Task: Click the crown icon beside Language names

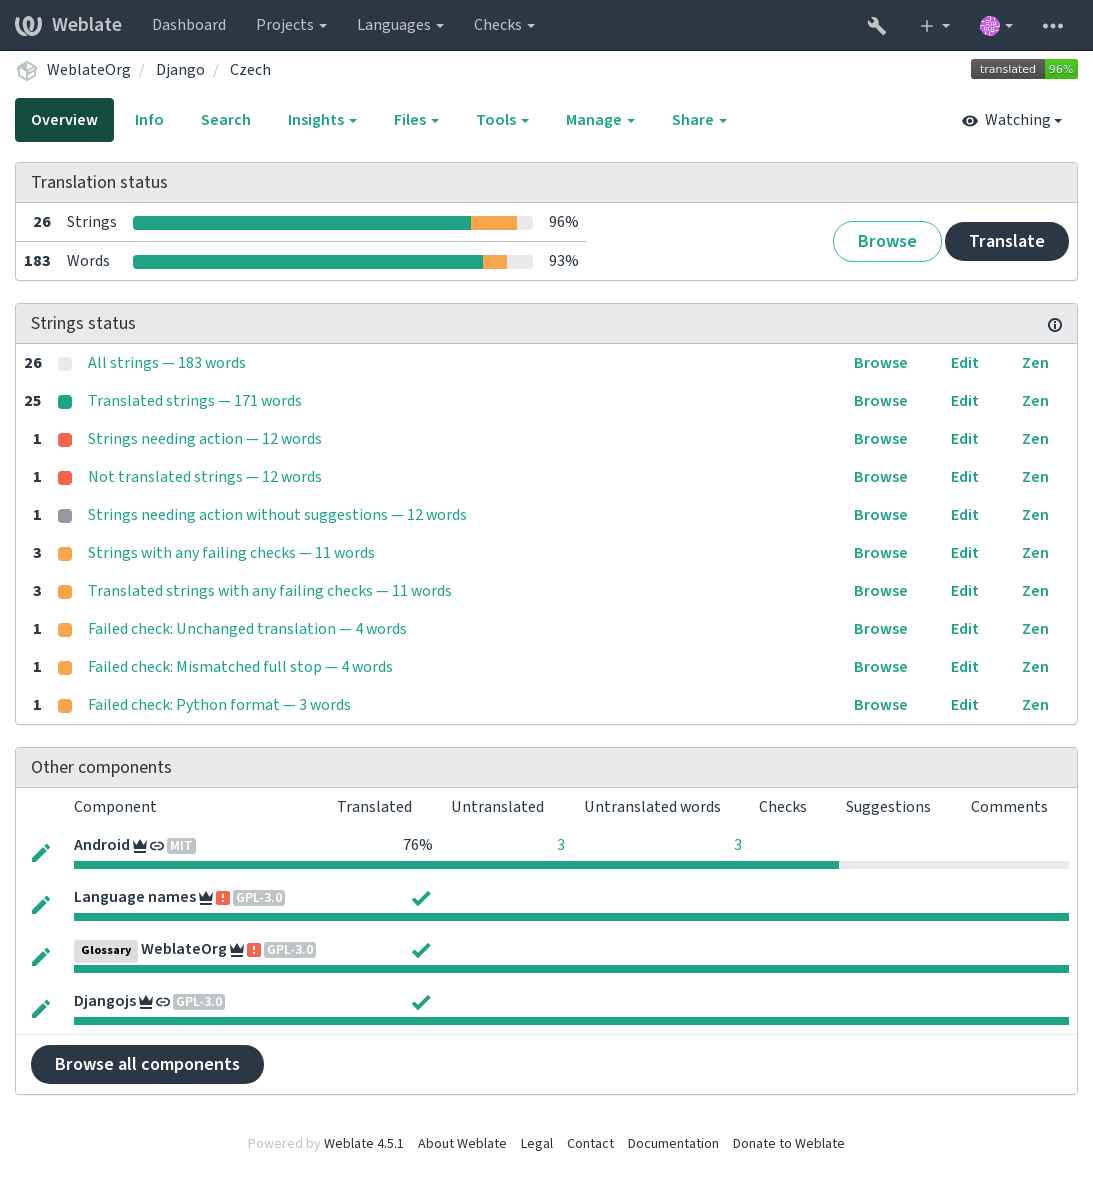Action: tap(206, 898)
